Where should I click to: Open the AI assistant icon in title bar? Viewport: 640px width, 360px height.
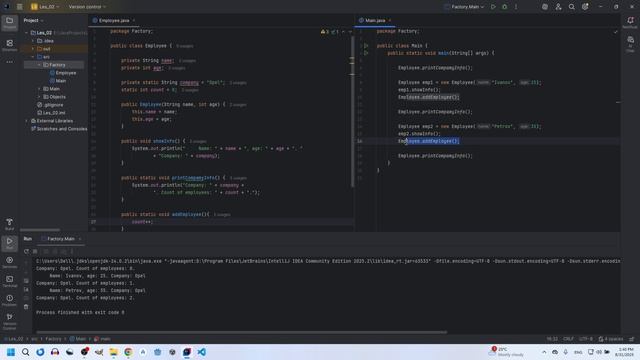click(x=544, y=7)
